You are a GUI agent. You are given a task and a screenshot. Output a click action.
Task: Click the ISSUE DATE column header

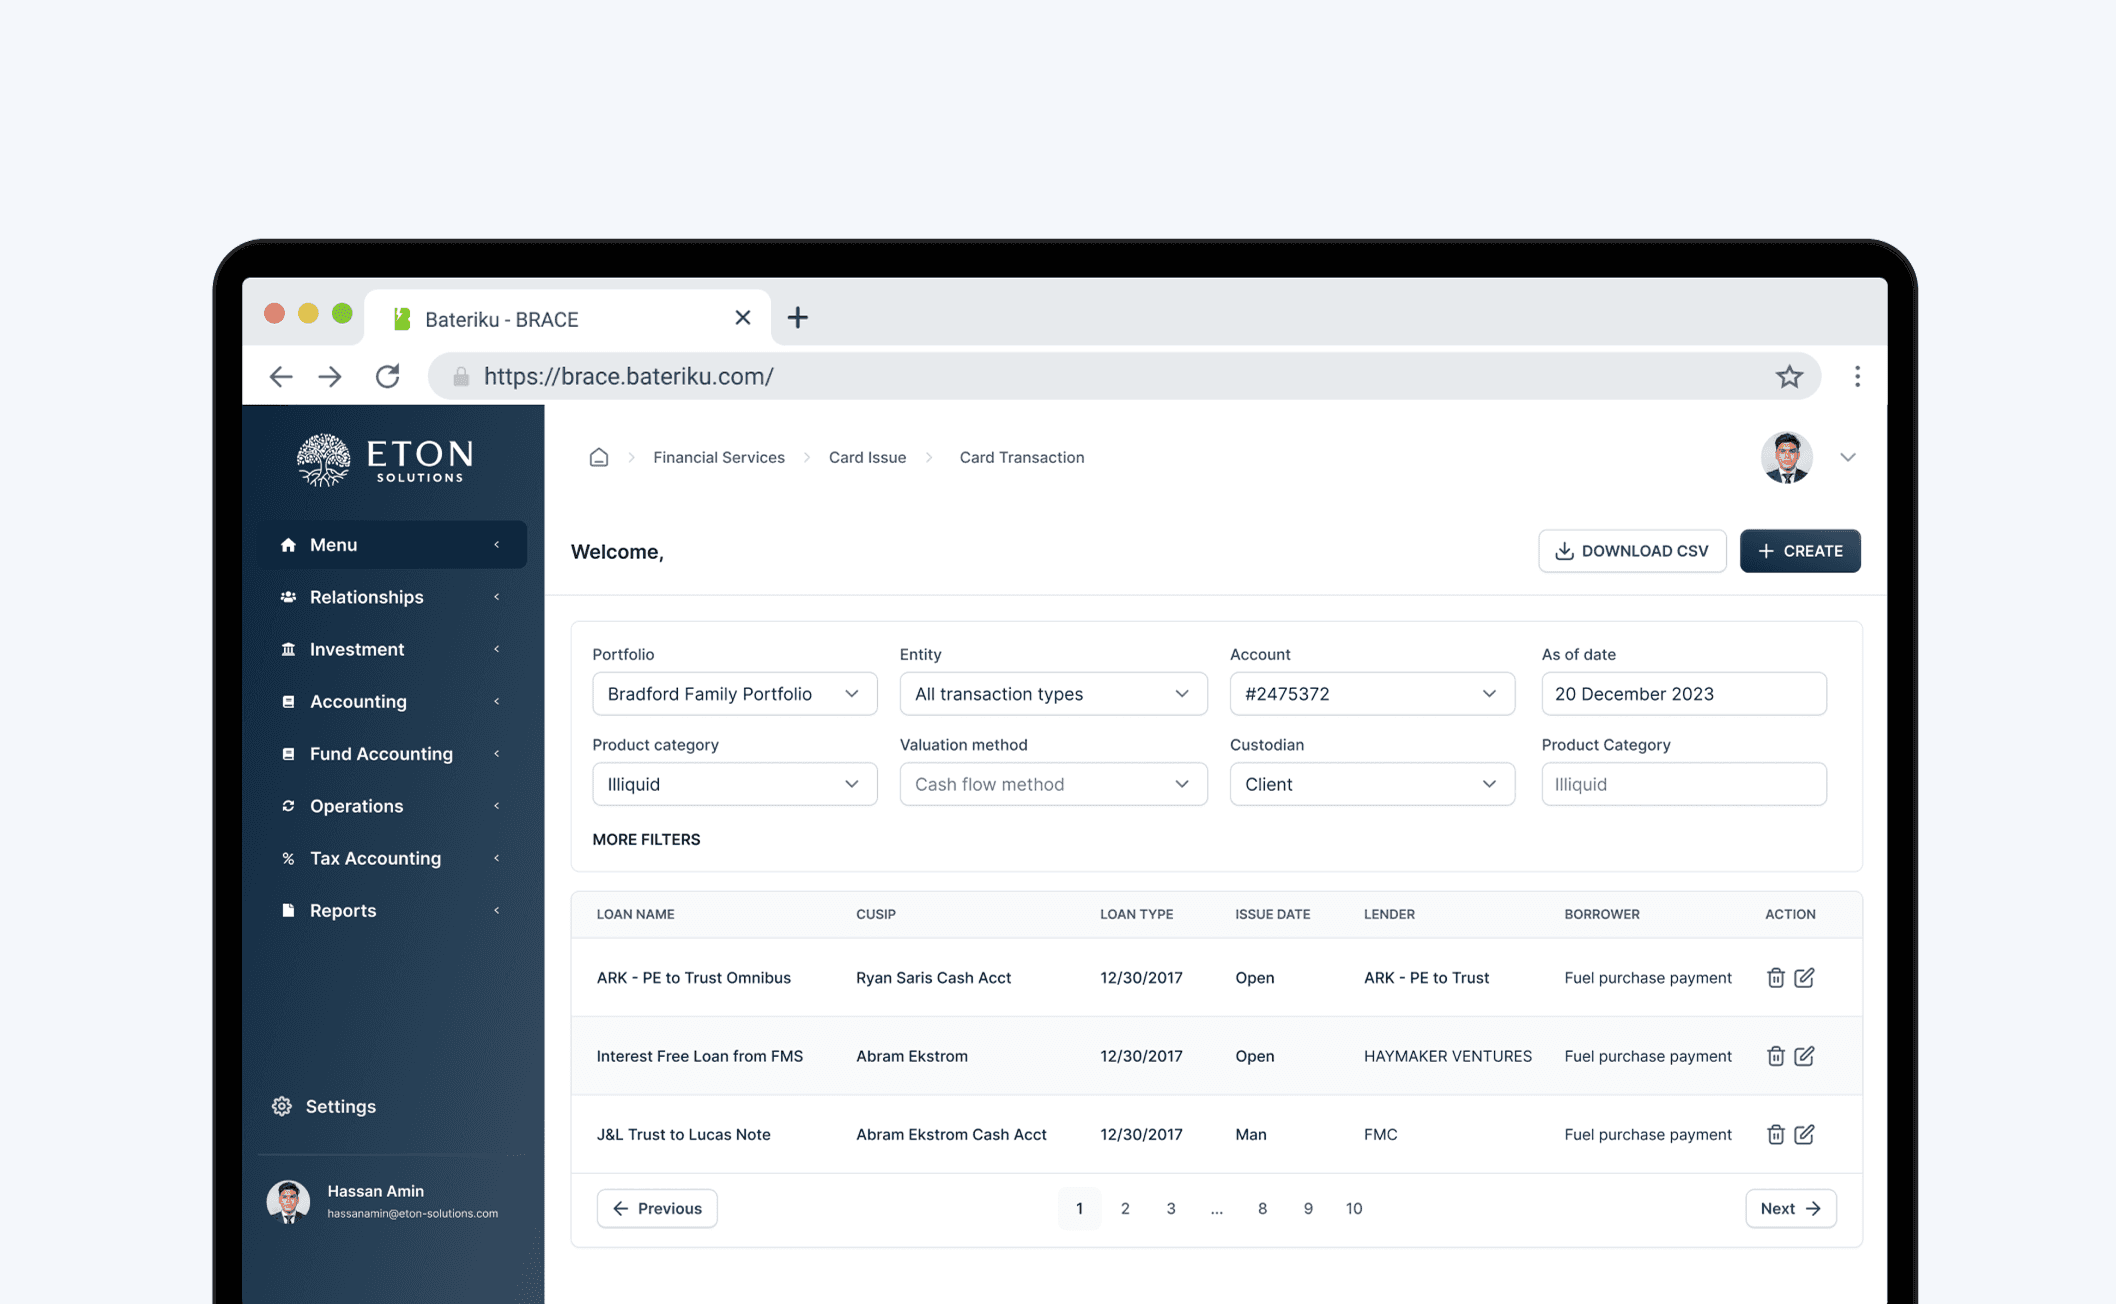coord(1272,914)
